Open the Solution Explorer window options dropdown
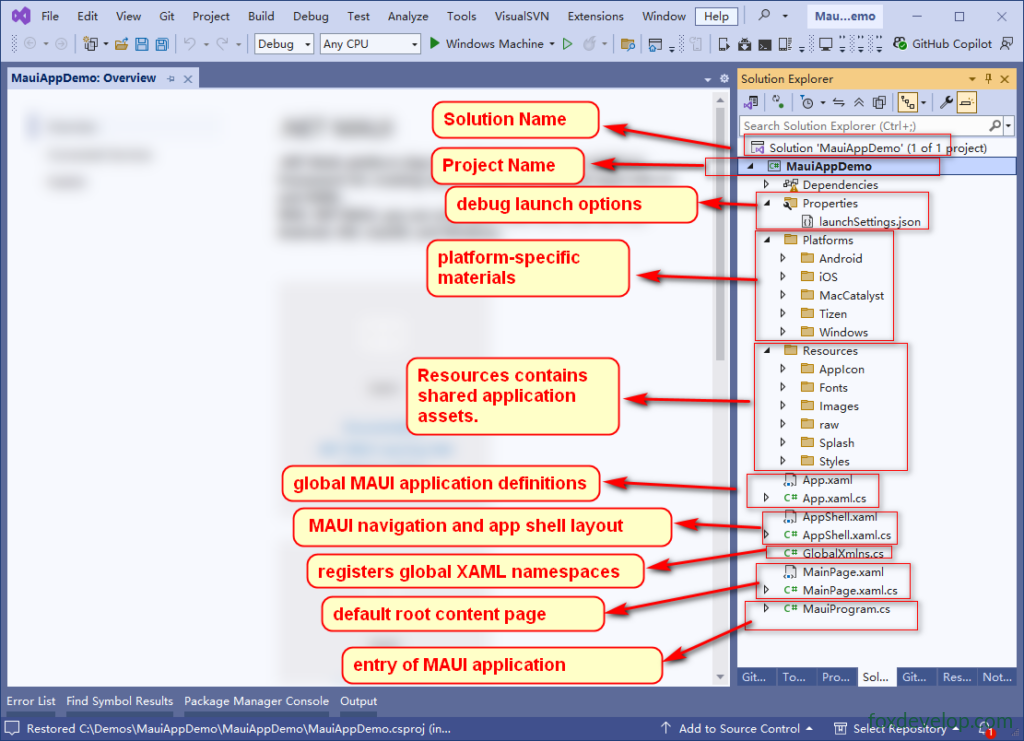The image size is (1024, 741). pos(972,79)
